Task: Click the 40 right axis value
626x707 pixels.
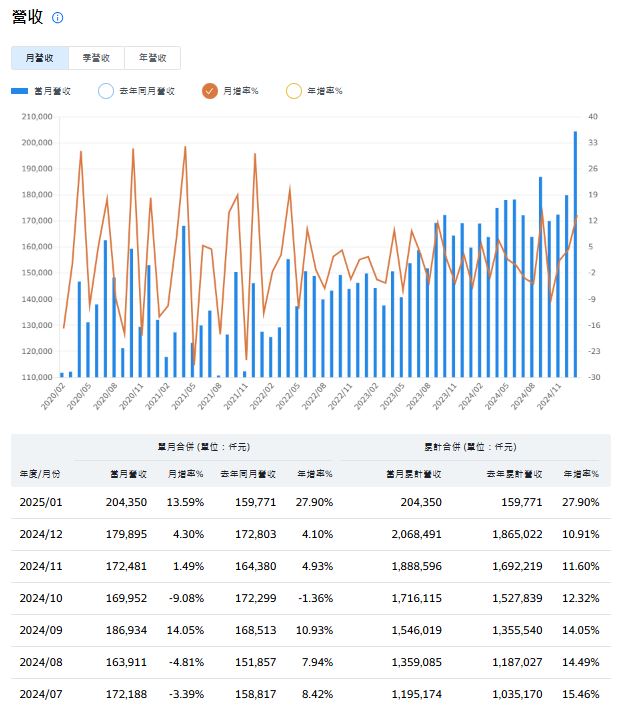Action: click(593, 117)
